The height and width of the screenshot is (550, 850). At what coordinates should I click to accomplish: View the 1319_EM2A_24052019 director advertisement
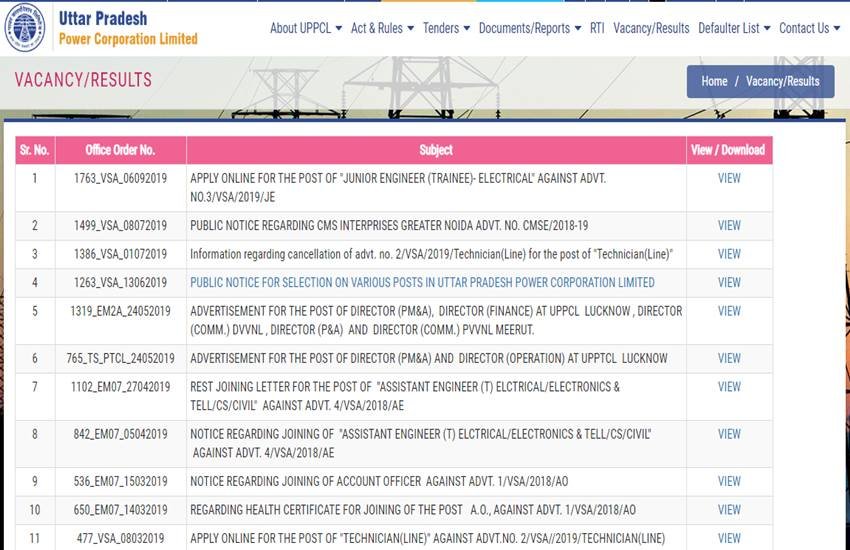click(x=729, y=311)
